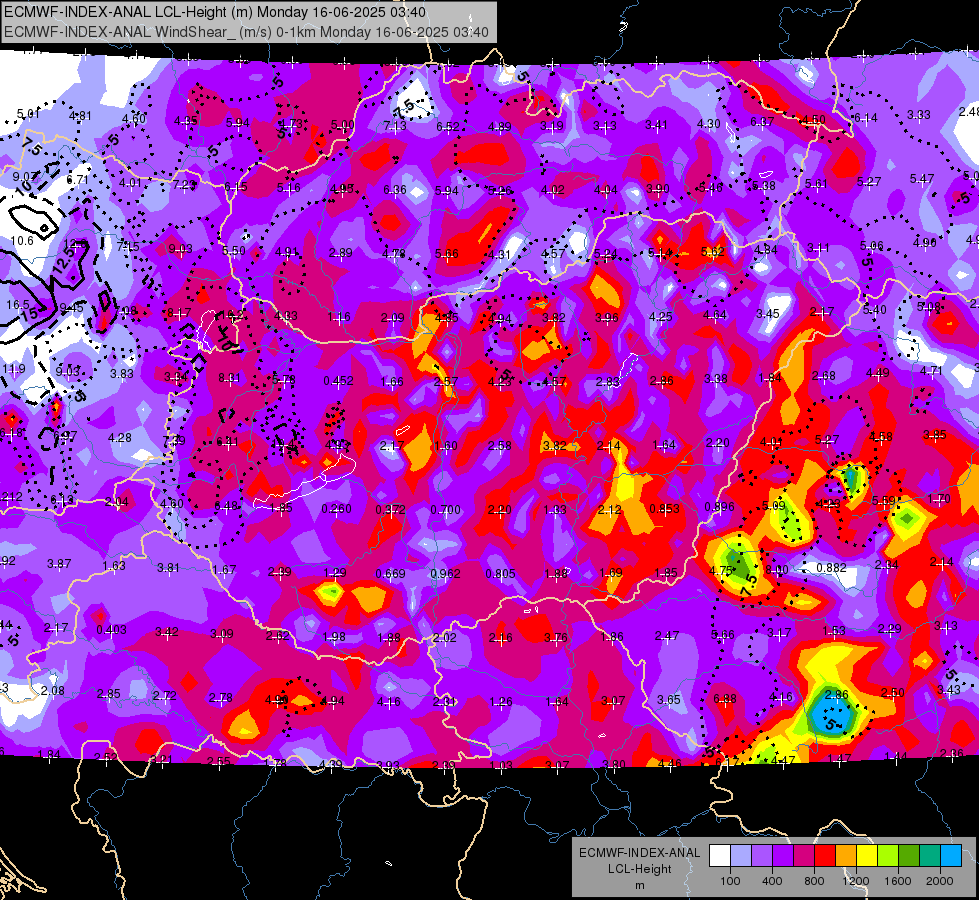This screenshot has height=900, width=979.
Task: Click the wind shear value 0.896
Action: pyautogui.click(x=719, y=507)
